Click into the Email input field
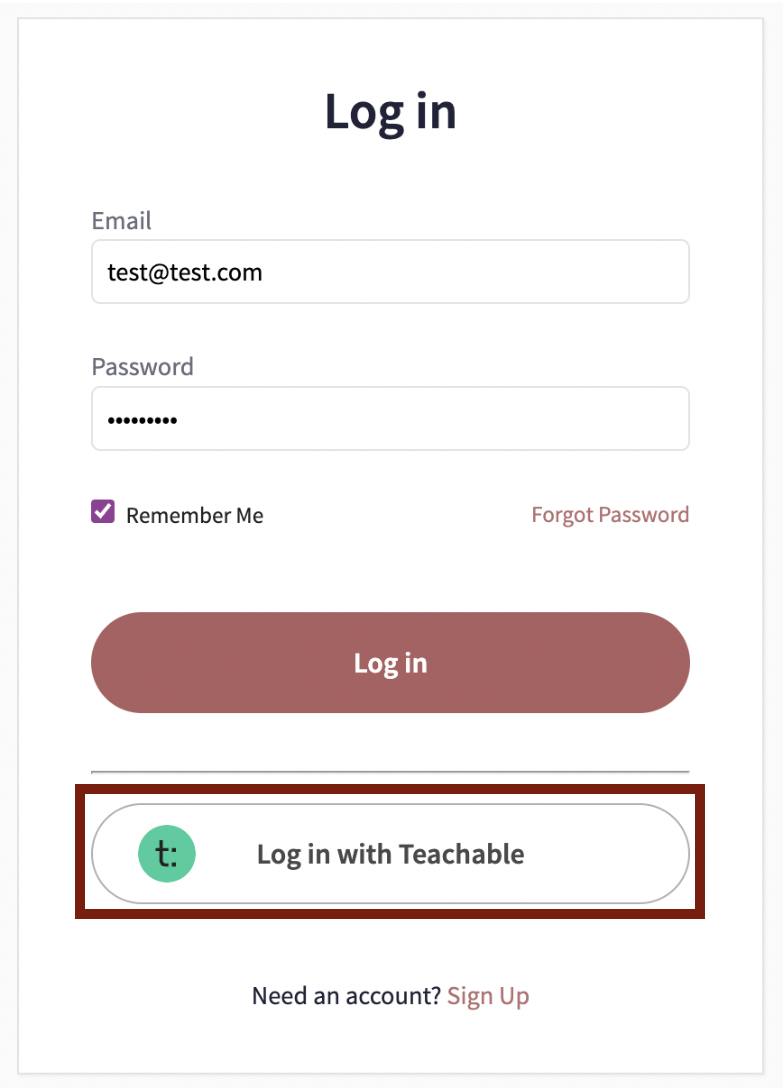 tap(390, 272)
